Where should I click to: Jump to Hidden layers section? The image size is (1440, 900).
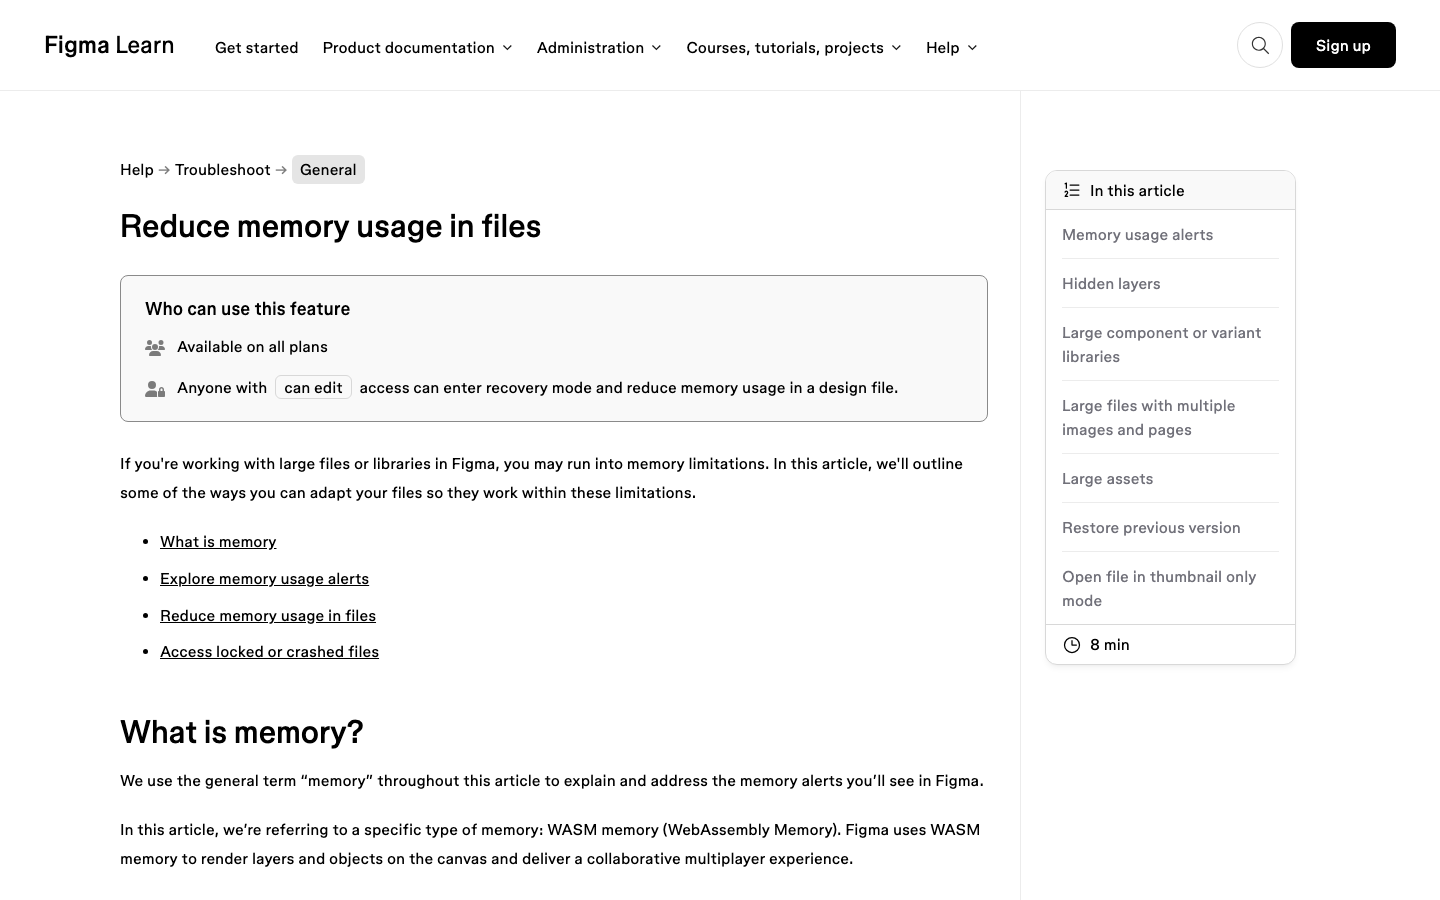1111,284
